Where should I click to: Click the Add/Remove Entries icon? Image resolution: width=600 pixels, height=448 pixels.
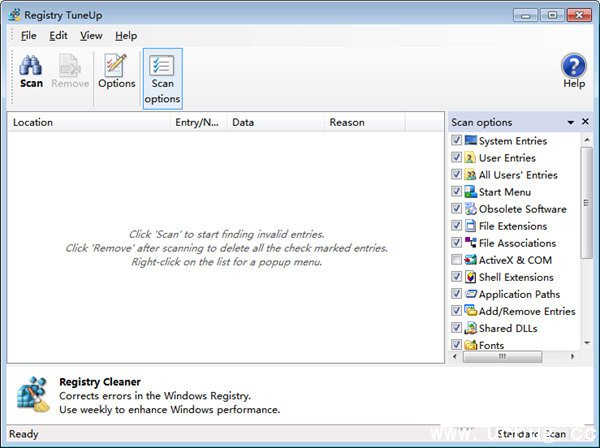pos(470,310)
